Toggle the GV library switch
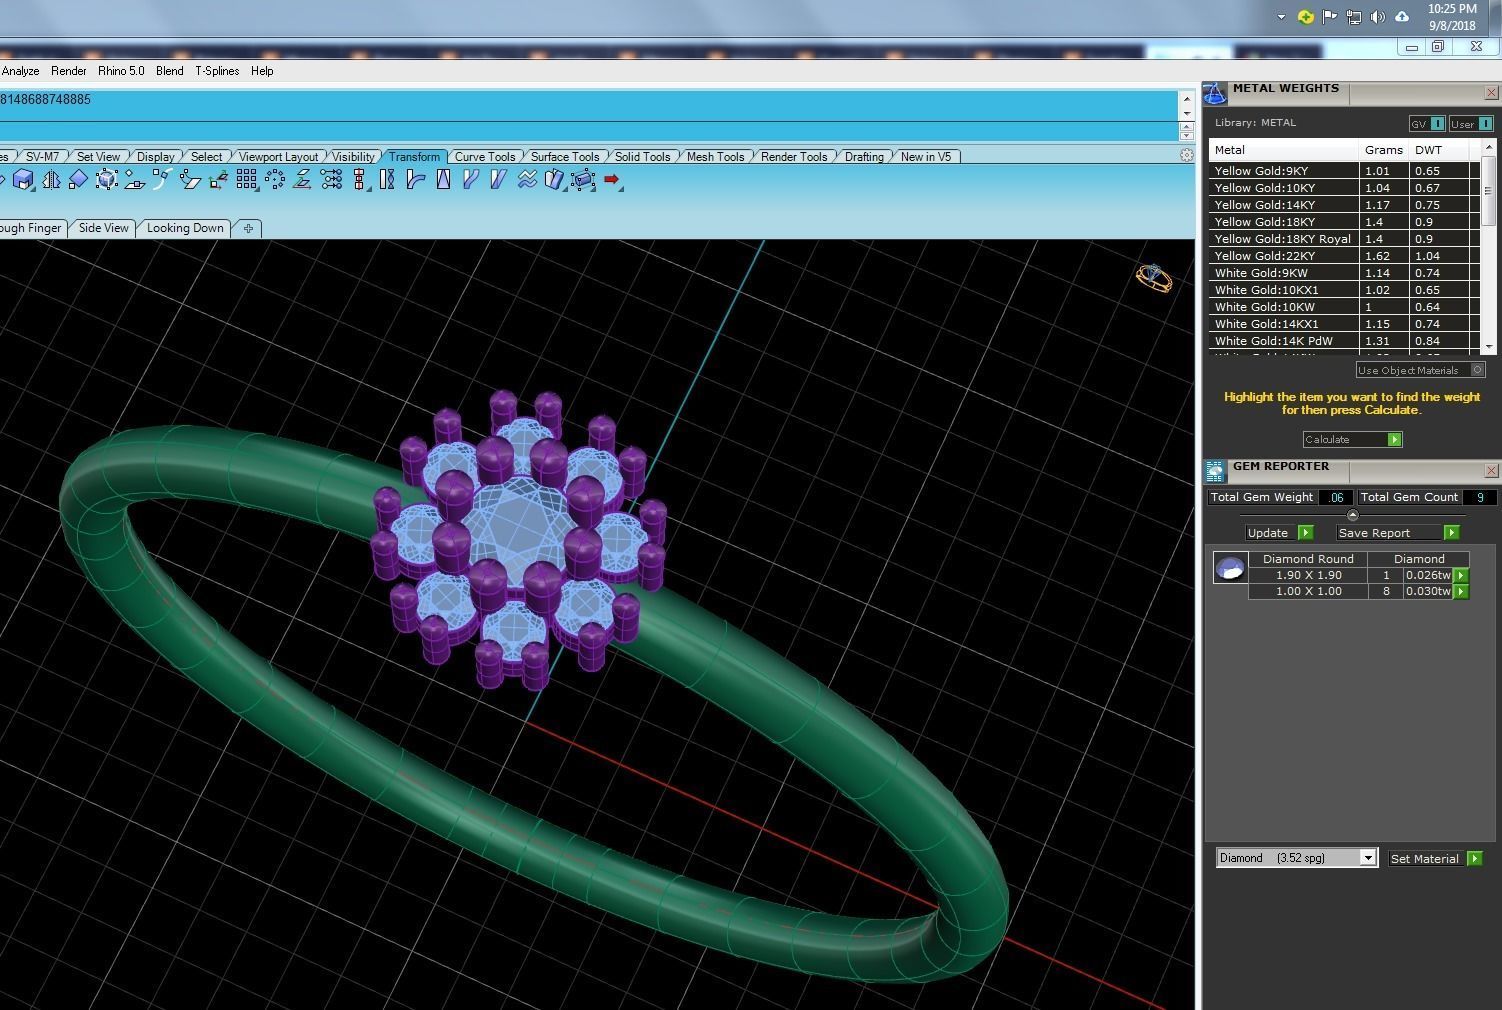This screenshot has height=1010, width=1502. tap(1427, 124)
